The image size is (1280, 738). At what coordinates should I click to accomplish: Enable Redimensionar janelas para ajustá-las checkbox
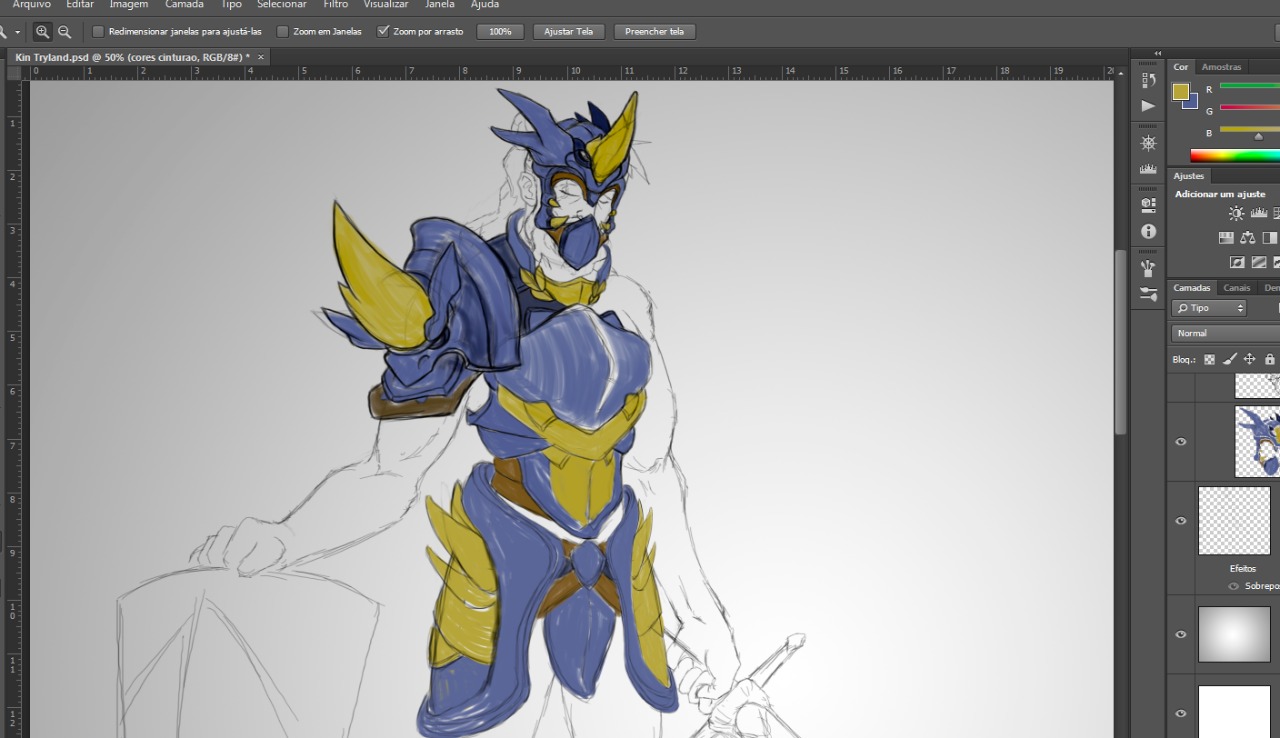click(x=98, y=32)
